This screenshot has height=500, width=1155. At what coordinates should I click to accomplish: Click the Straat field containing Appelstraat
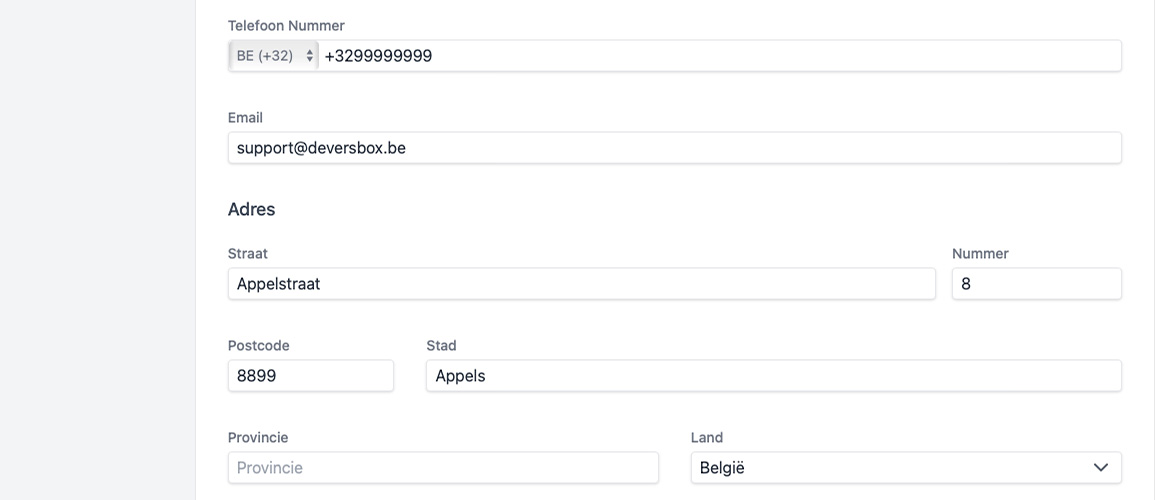coord(581,284)
